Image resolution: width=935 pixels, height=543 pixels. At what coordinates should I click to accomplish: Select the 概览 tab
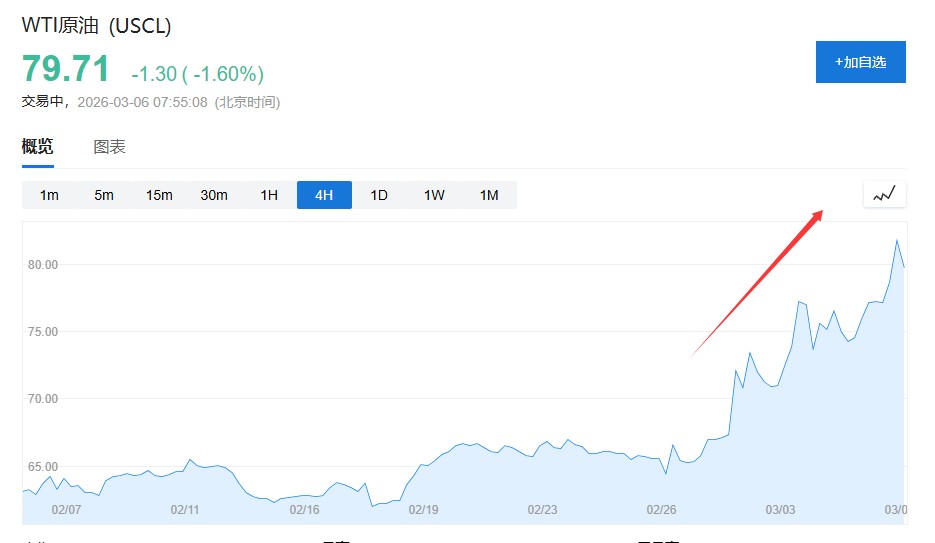pos(38,147)
